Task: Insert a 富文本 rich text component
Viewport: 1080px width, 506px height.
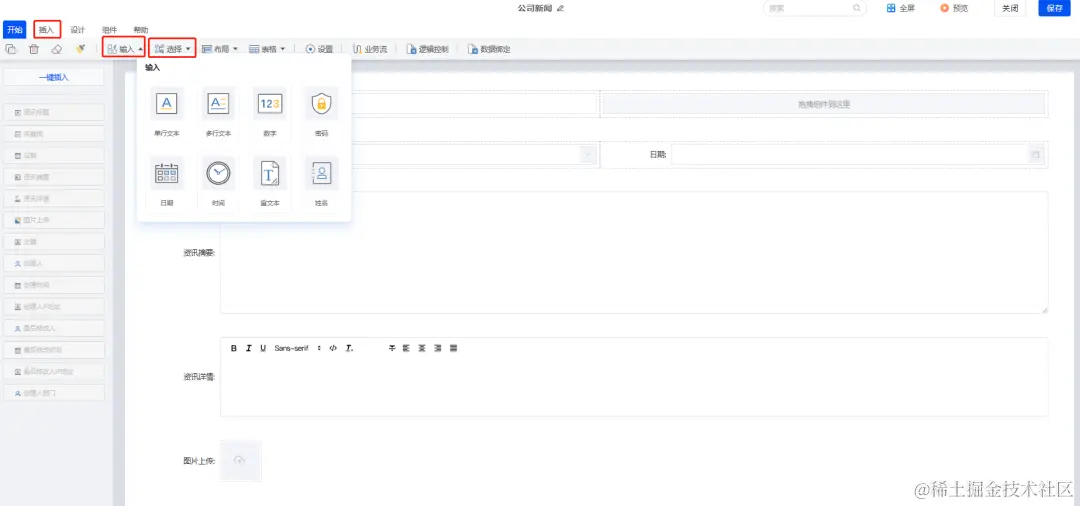Action: click(269, 182)
